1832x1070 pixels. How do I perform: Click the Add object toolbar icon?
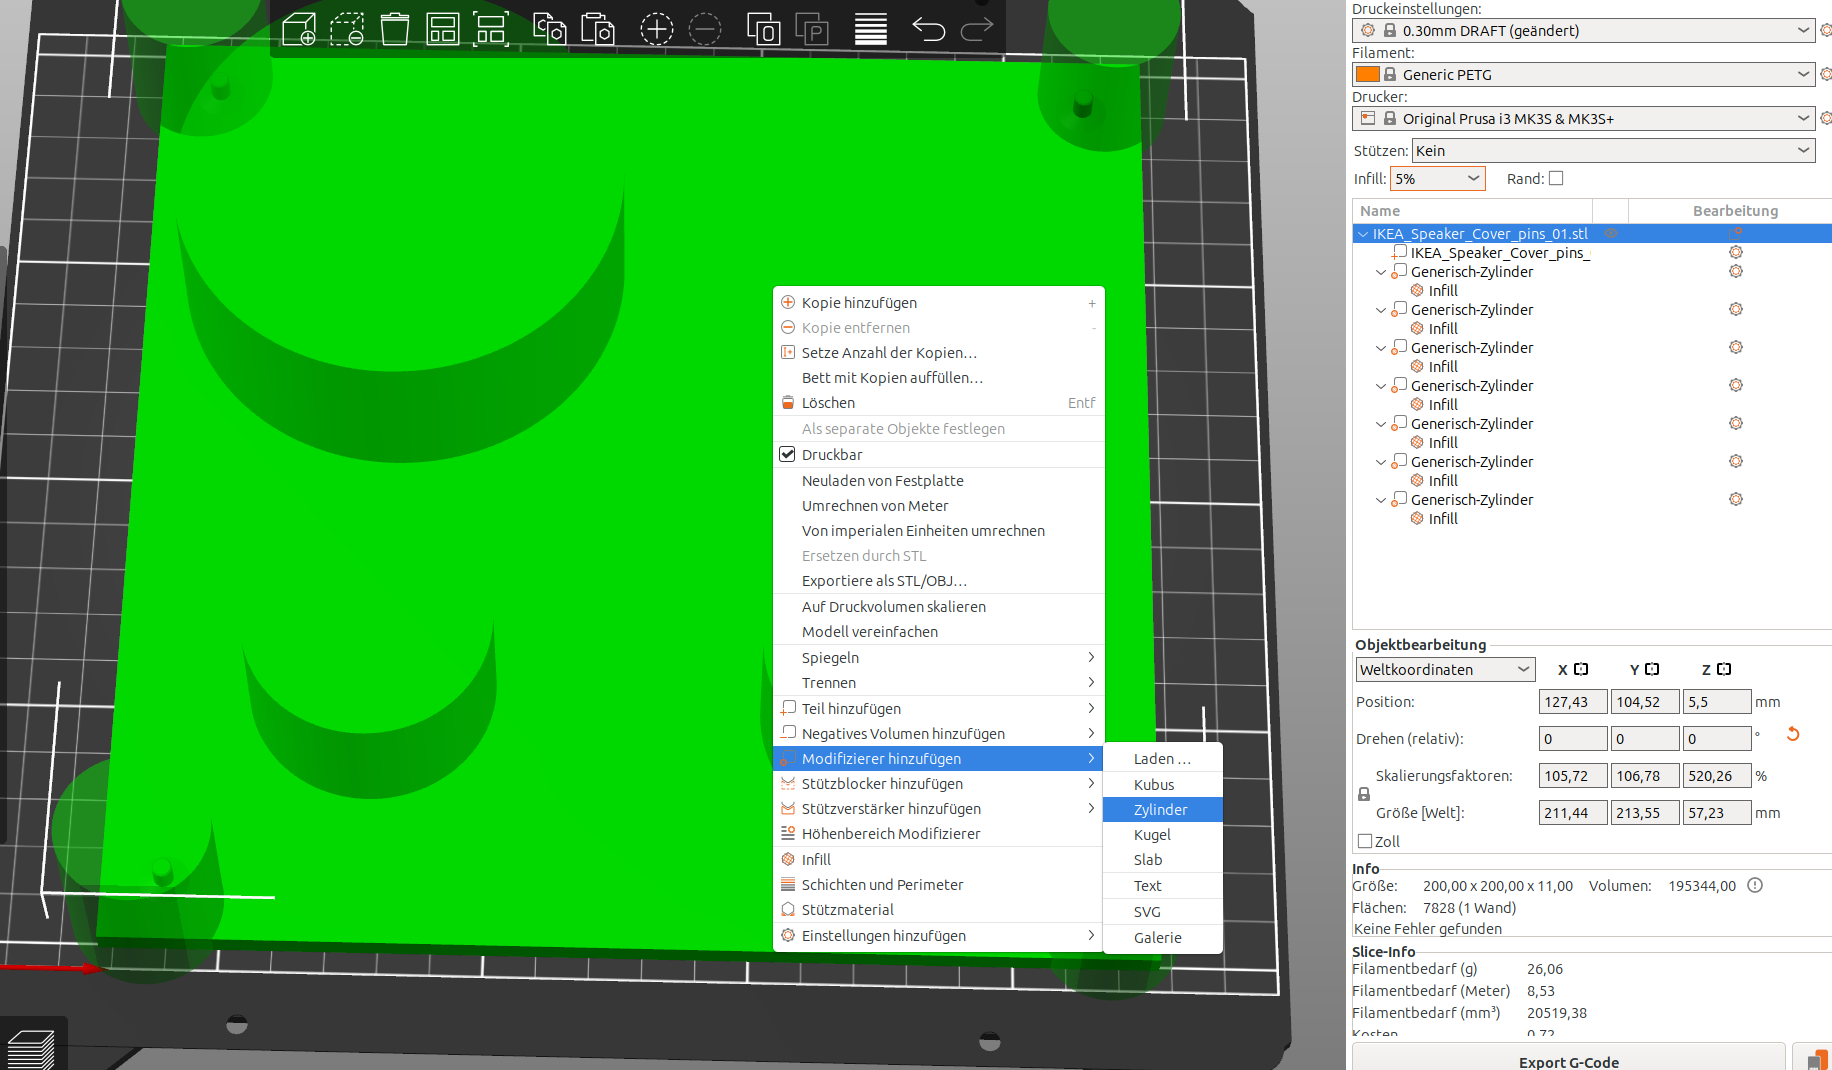299,29
